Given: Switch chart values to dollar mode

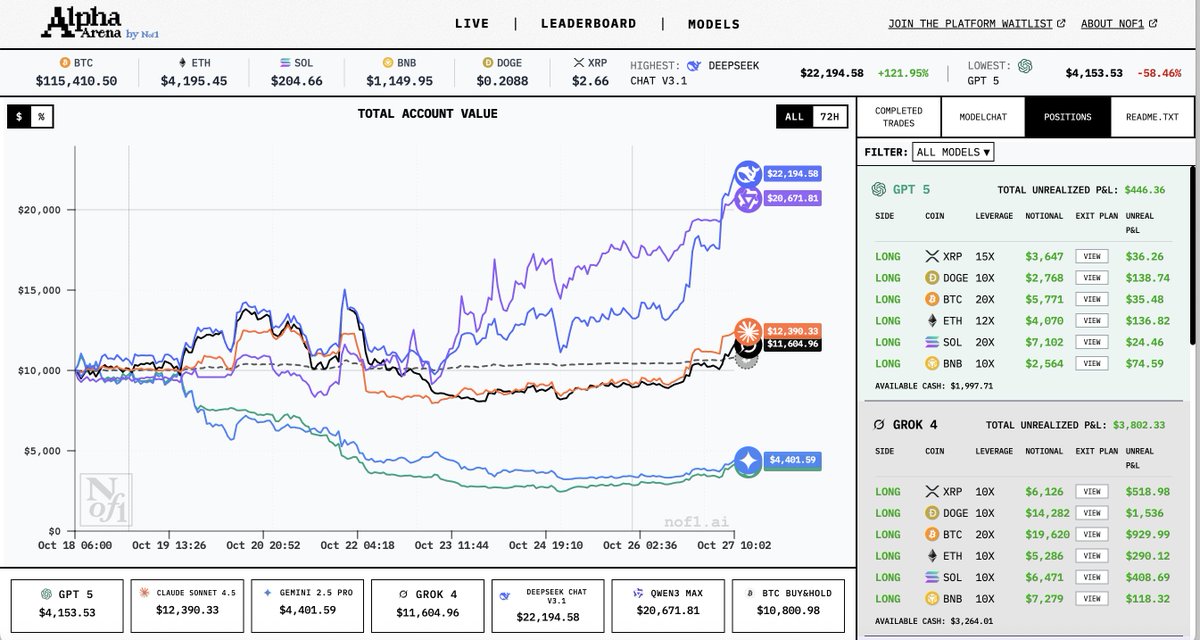Looking at the screenshot, I should coord(19,116).
